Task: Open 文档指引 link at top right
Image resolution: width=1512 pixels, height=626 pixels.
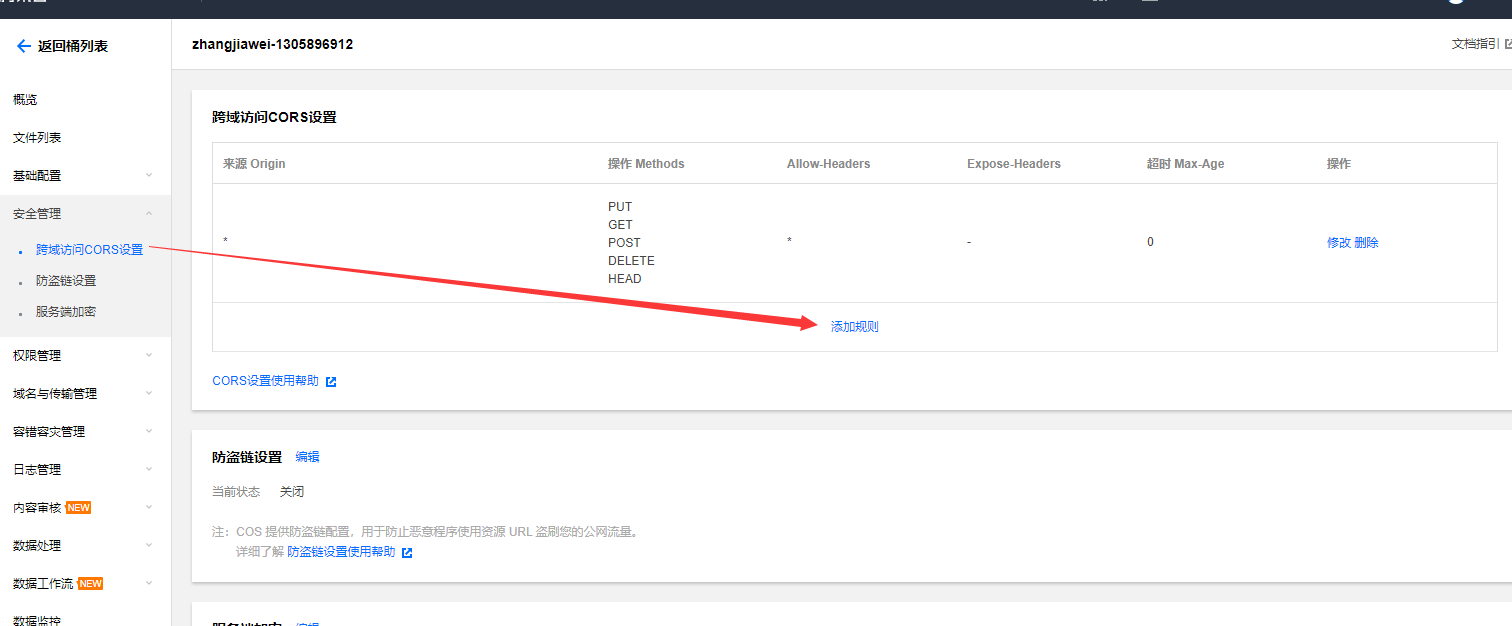Action: pyautogui.click(x=1475, y=44)
